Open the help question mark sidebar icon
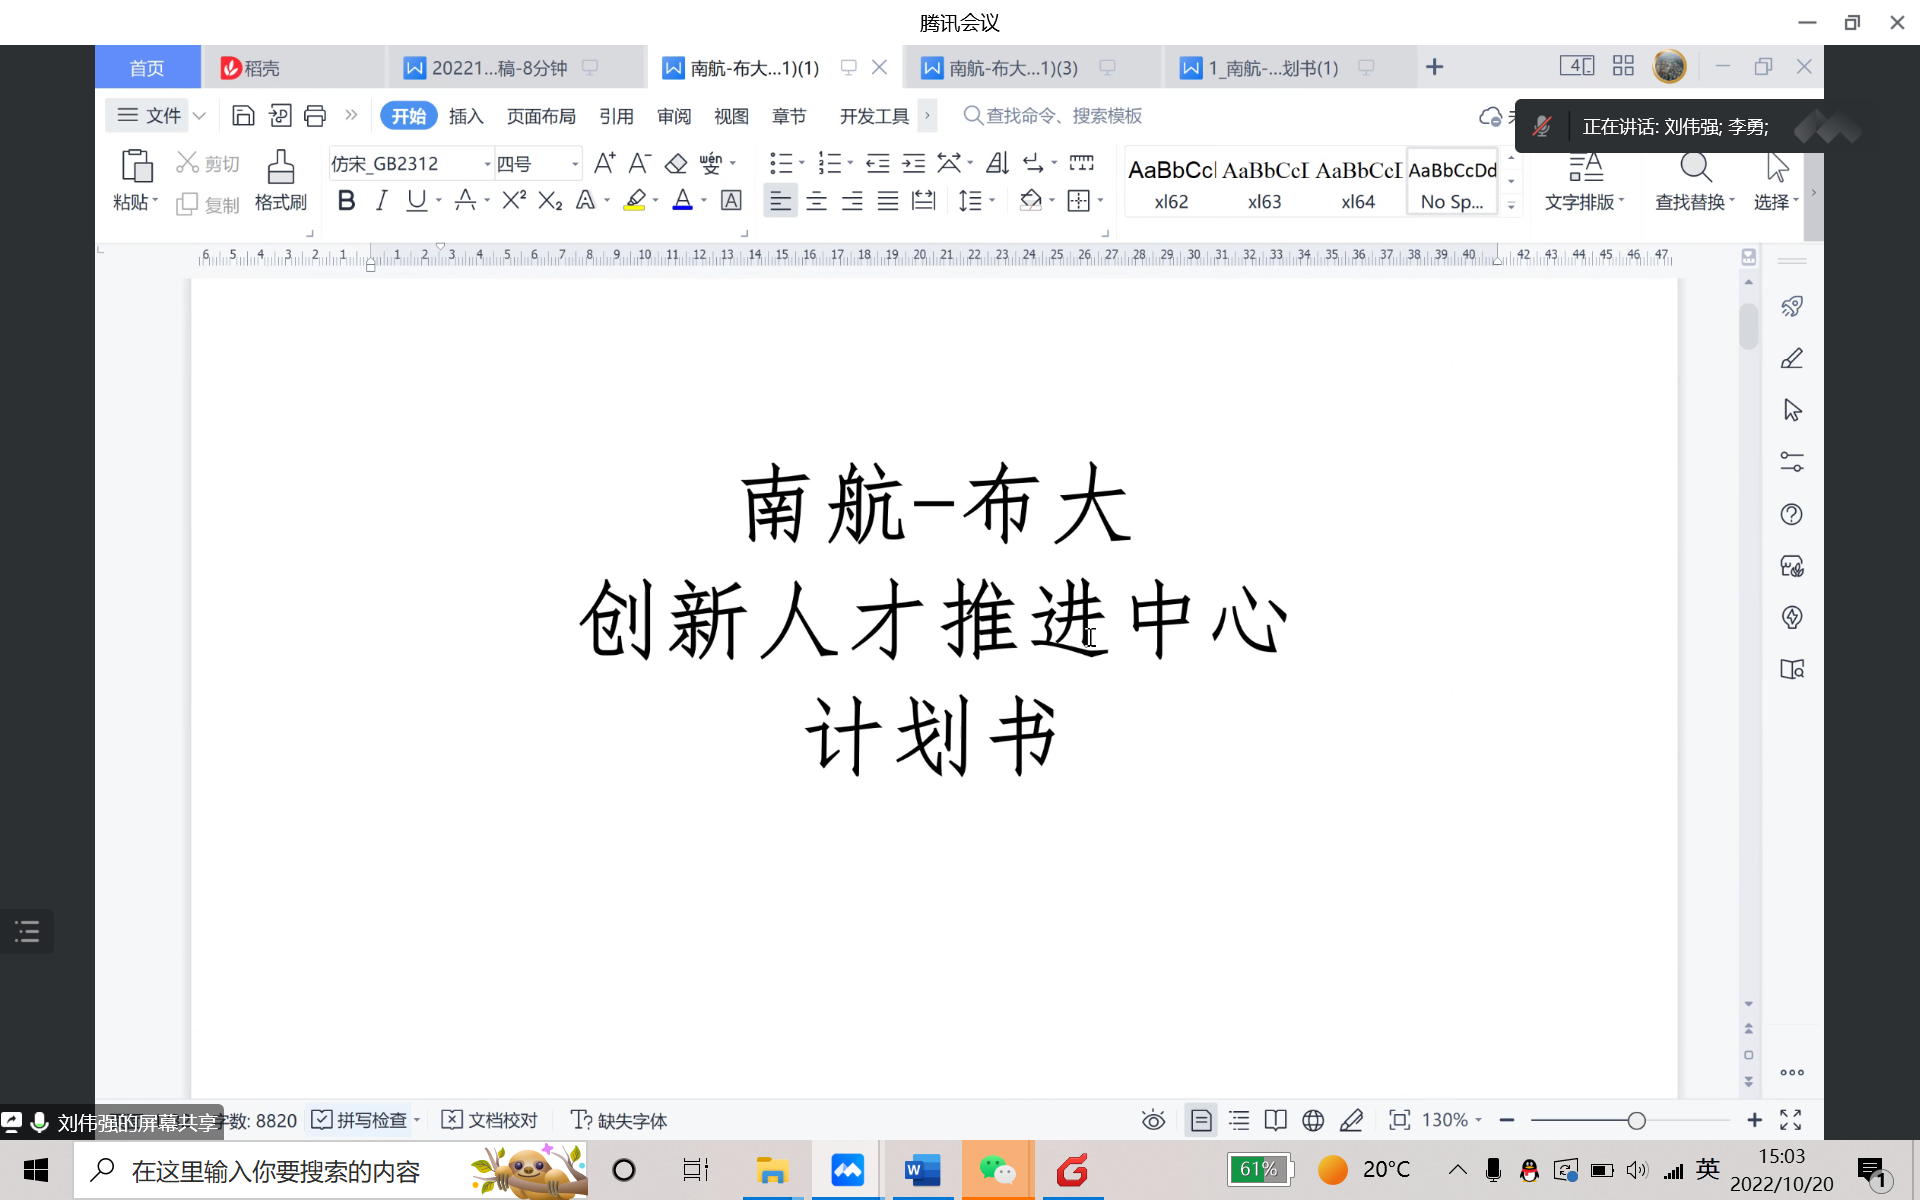Image resolution: width=1920 pixels, height=1200 pixels. click(x=1791, y=514)
